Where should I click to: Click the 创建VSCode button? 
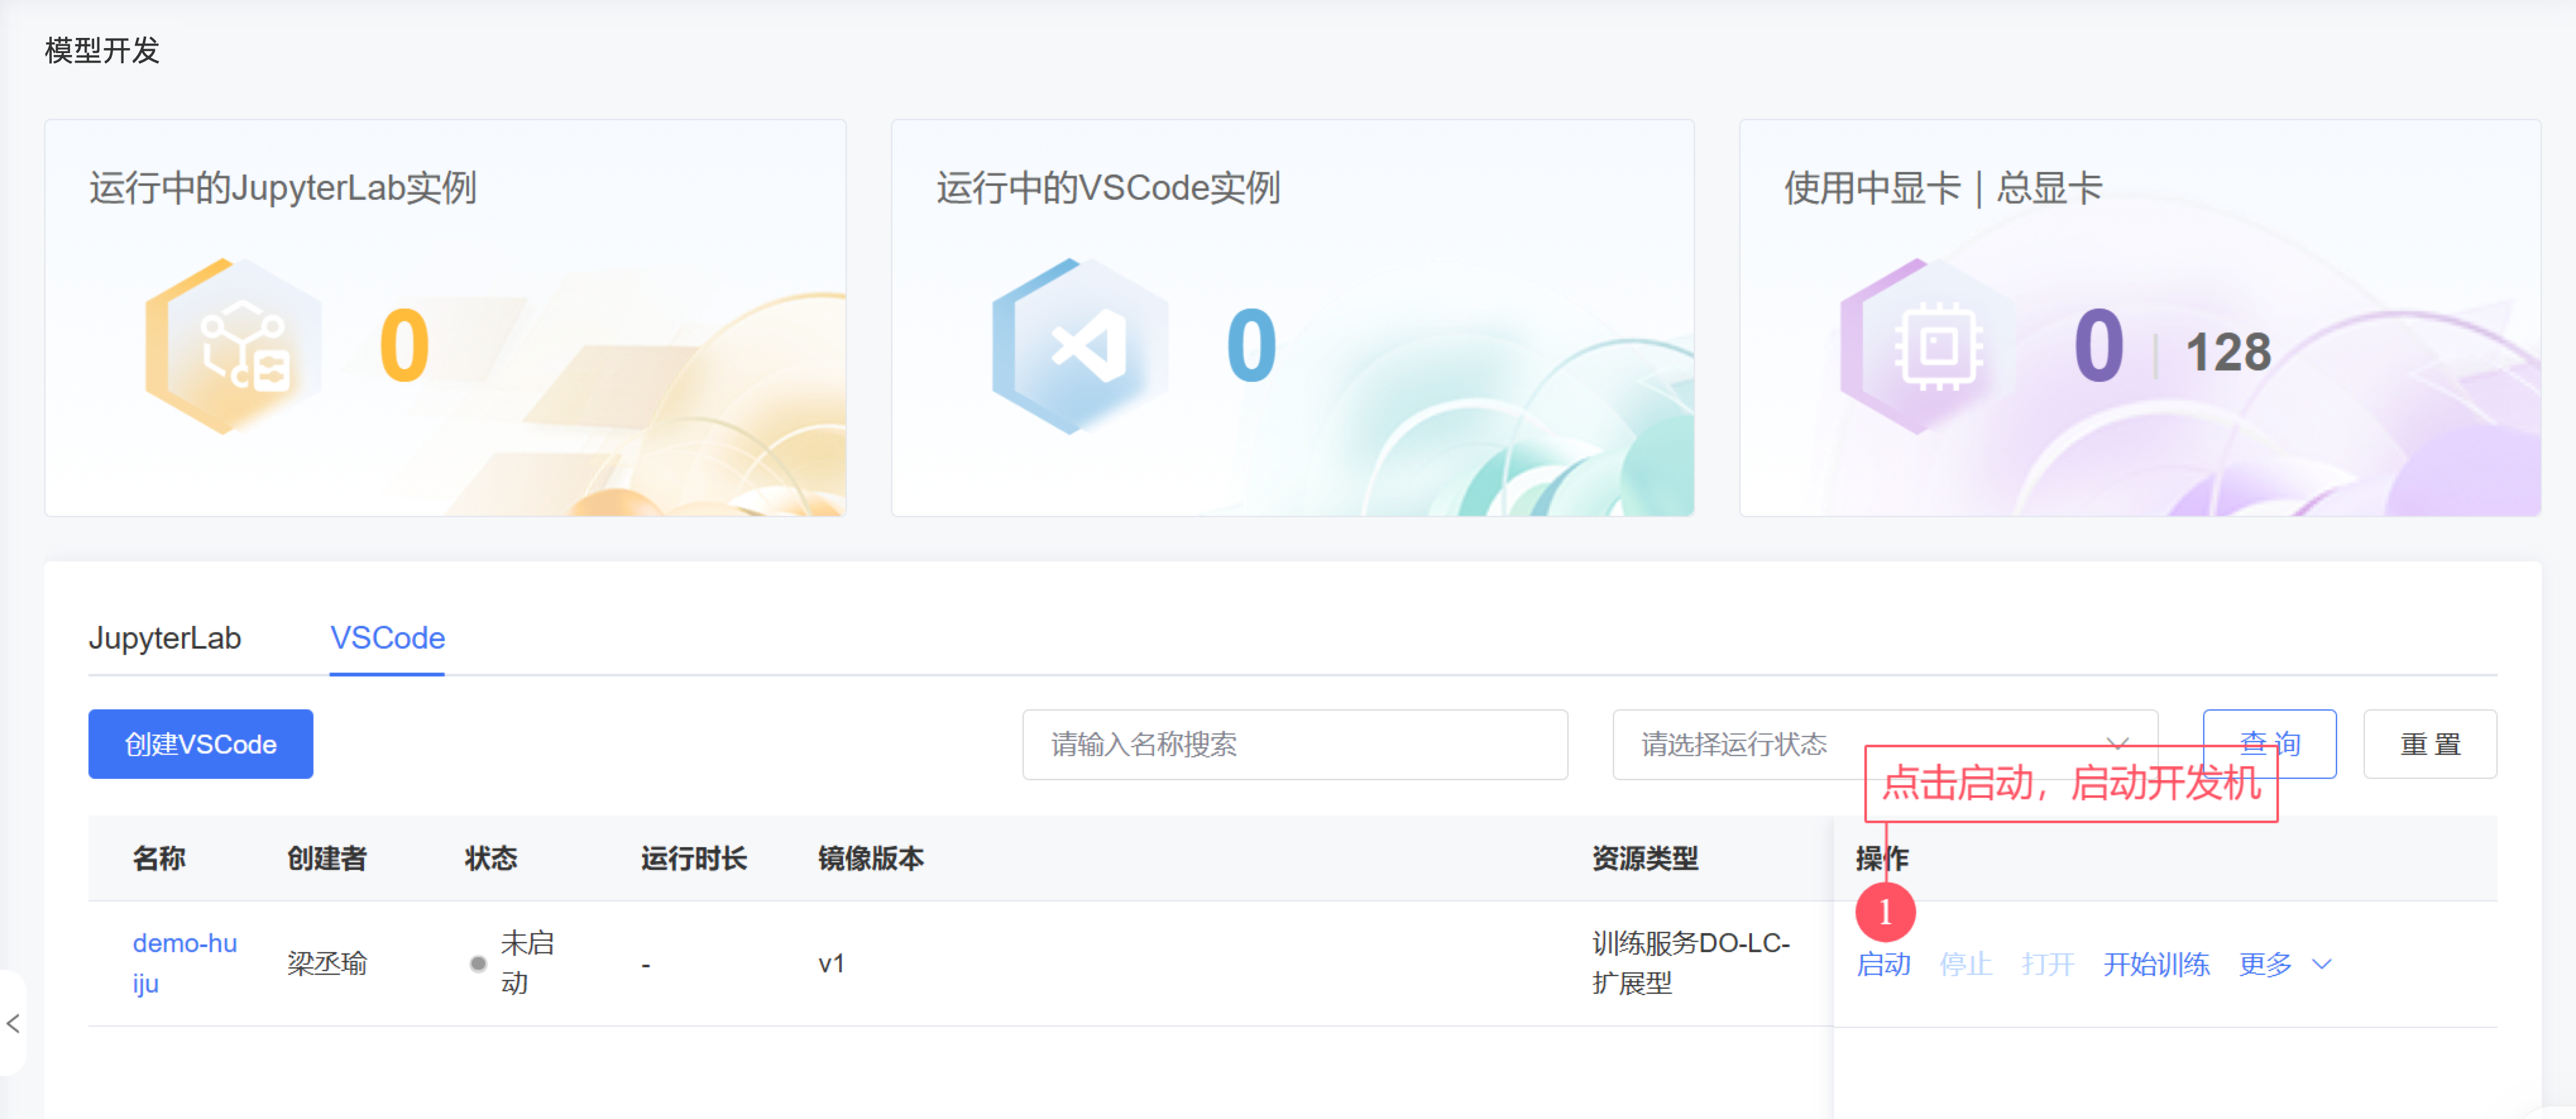tap(200, 744)
